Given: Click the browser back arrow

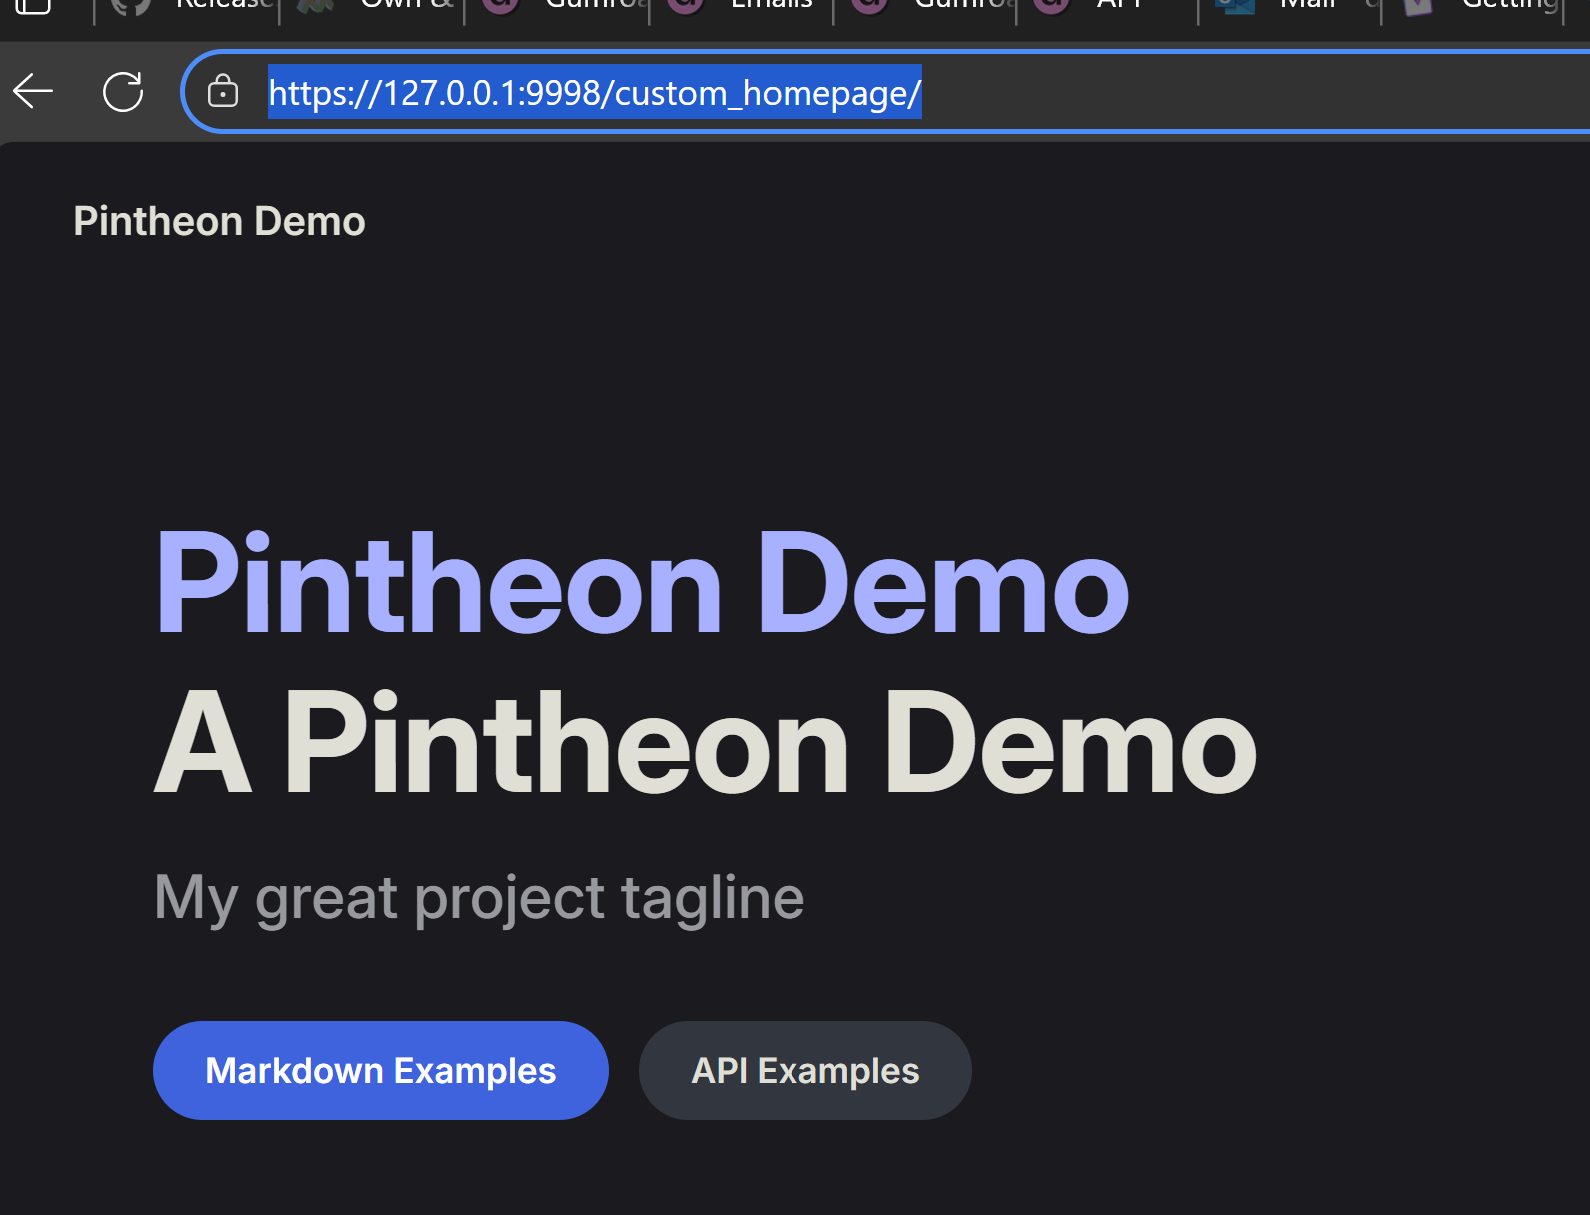Looking at the screenshot, I should [33, 92].
